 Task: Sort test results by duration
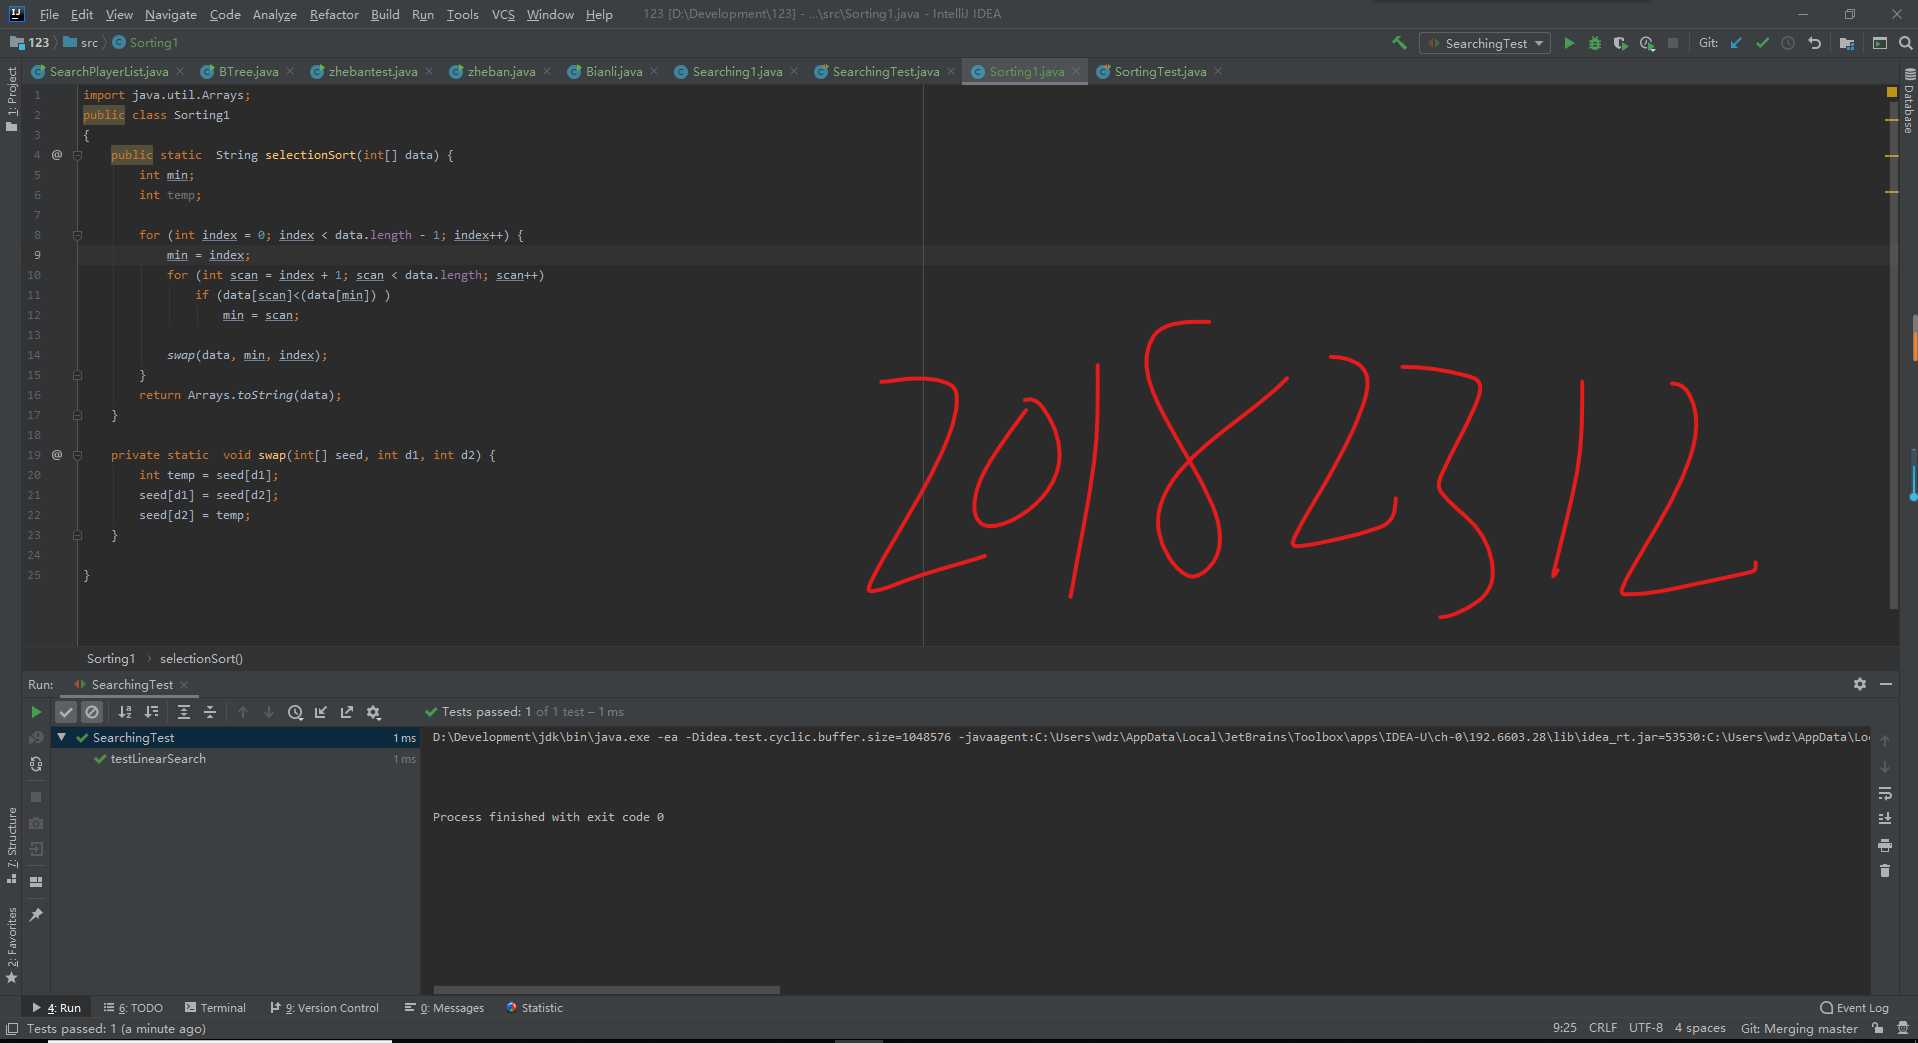[x=152, y=712]
